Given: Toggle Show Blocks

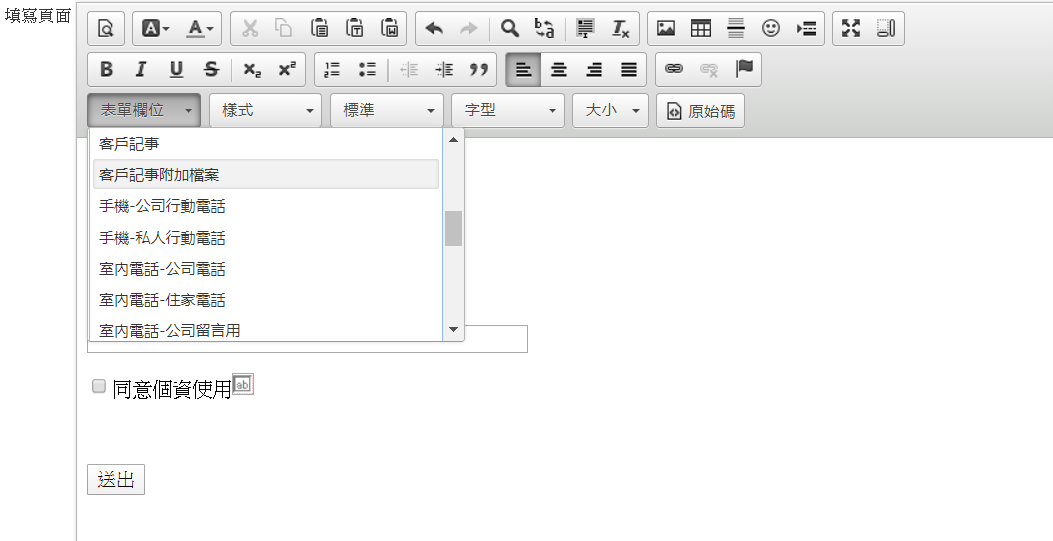Looking at the screenshot, I should [x=886, y=28].
